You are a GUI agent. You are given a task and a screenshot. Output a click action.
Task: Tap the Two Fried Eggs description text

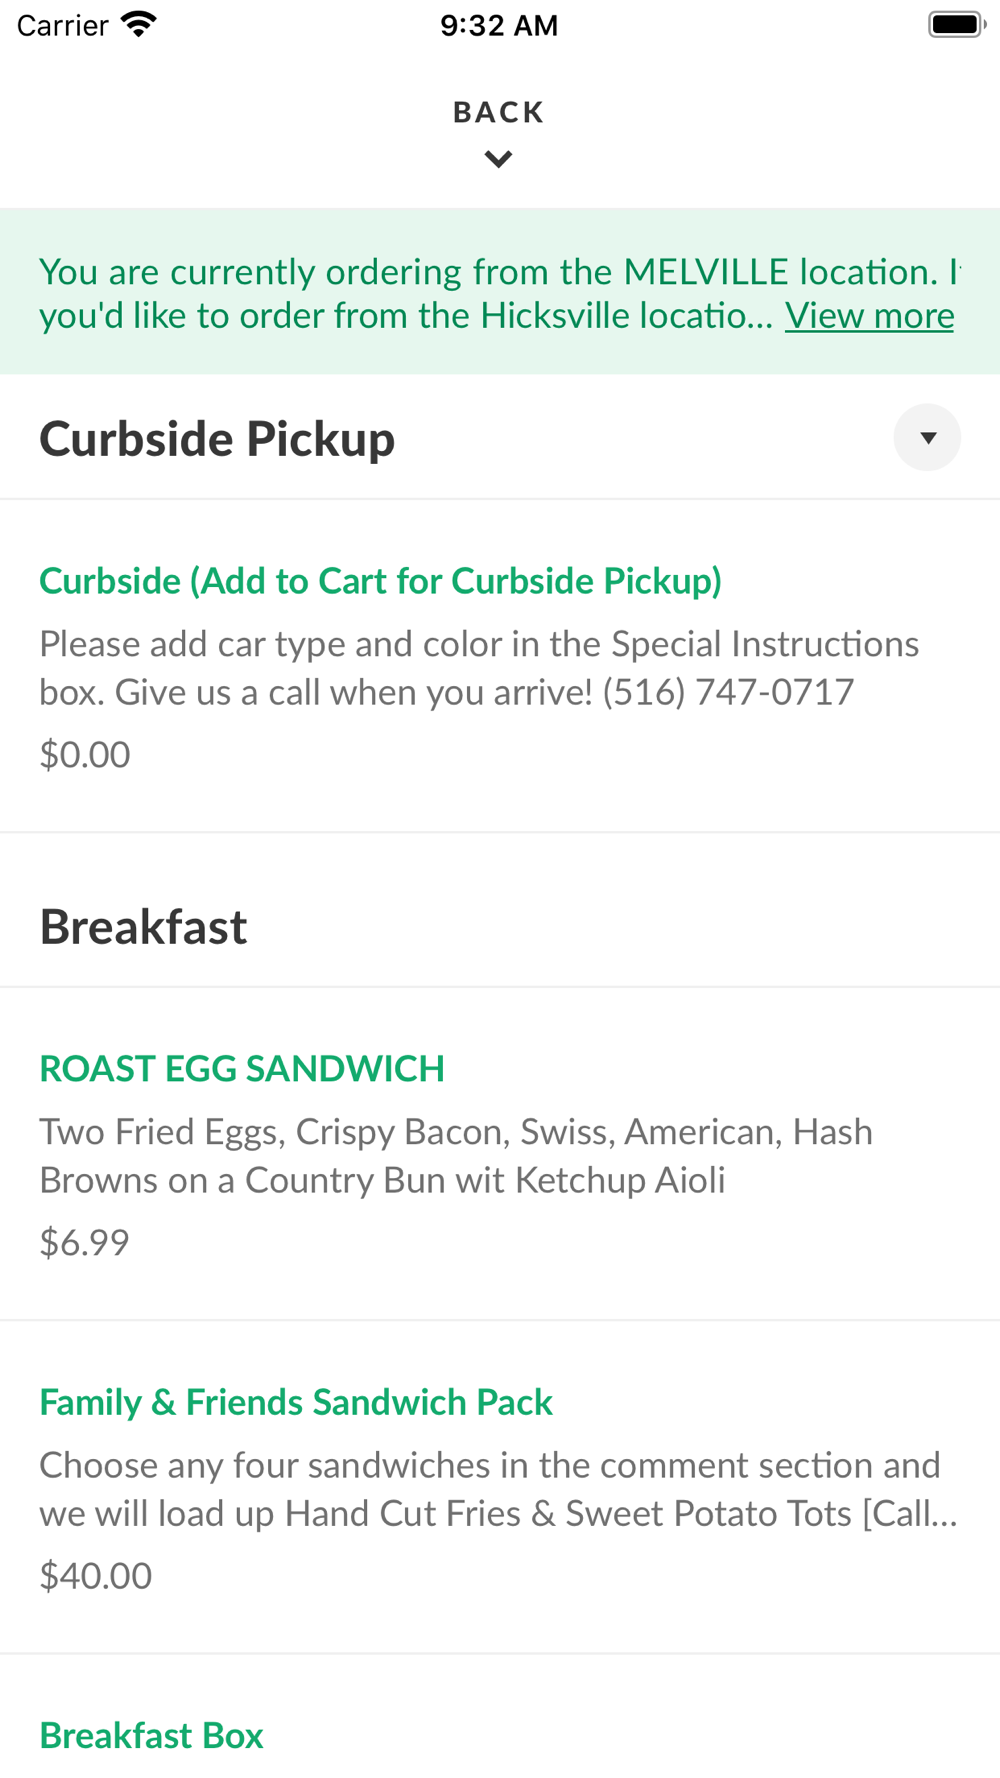(456, 1156)
